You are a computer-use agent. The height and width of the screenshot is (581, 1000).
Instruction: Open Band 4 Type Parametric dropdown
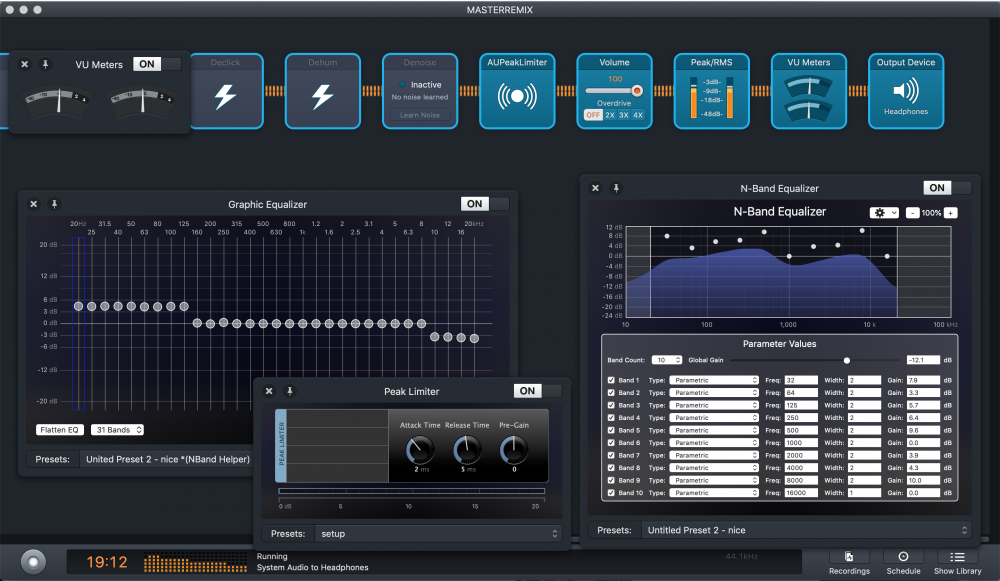714,418
